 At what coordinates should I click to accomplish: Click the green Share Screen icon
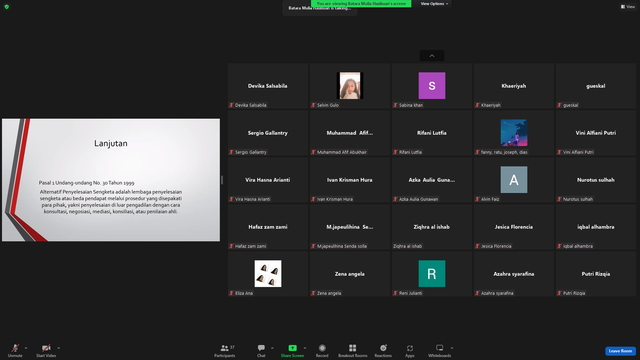(293, 348)
